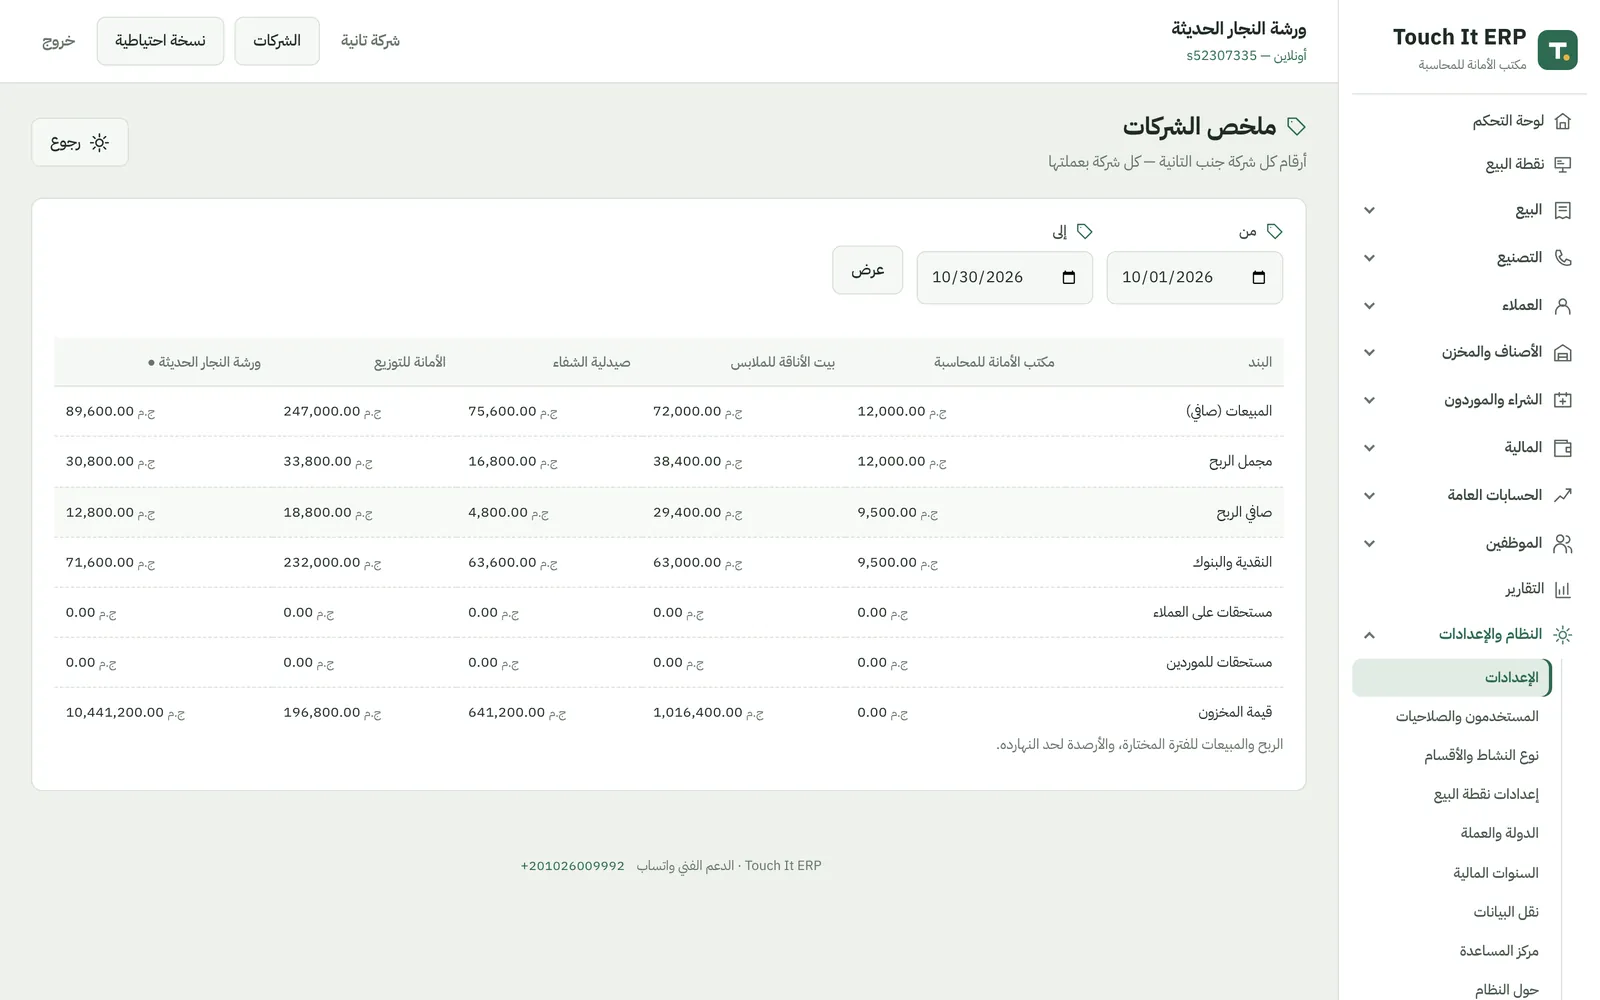Image resolution: width=1600 pixels, height=1000 pixels.
Task: Select الإعدادات submenu item
Action: click(x=1451, y=678)
